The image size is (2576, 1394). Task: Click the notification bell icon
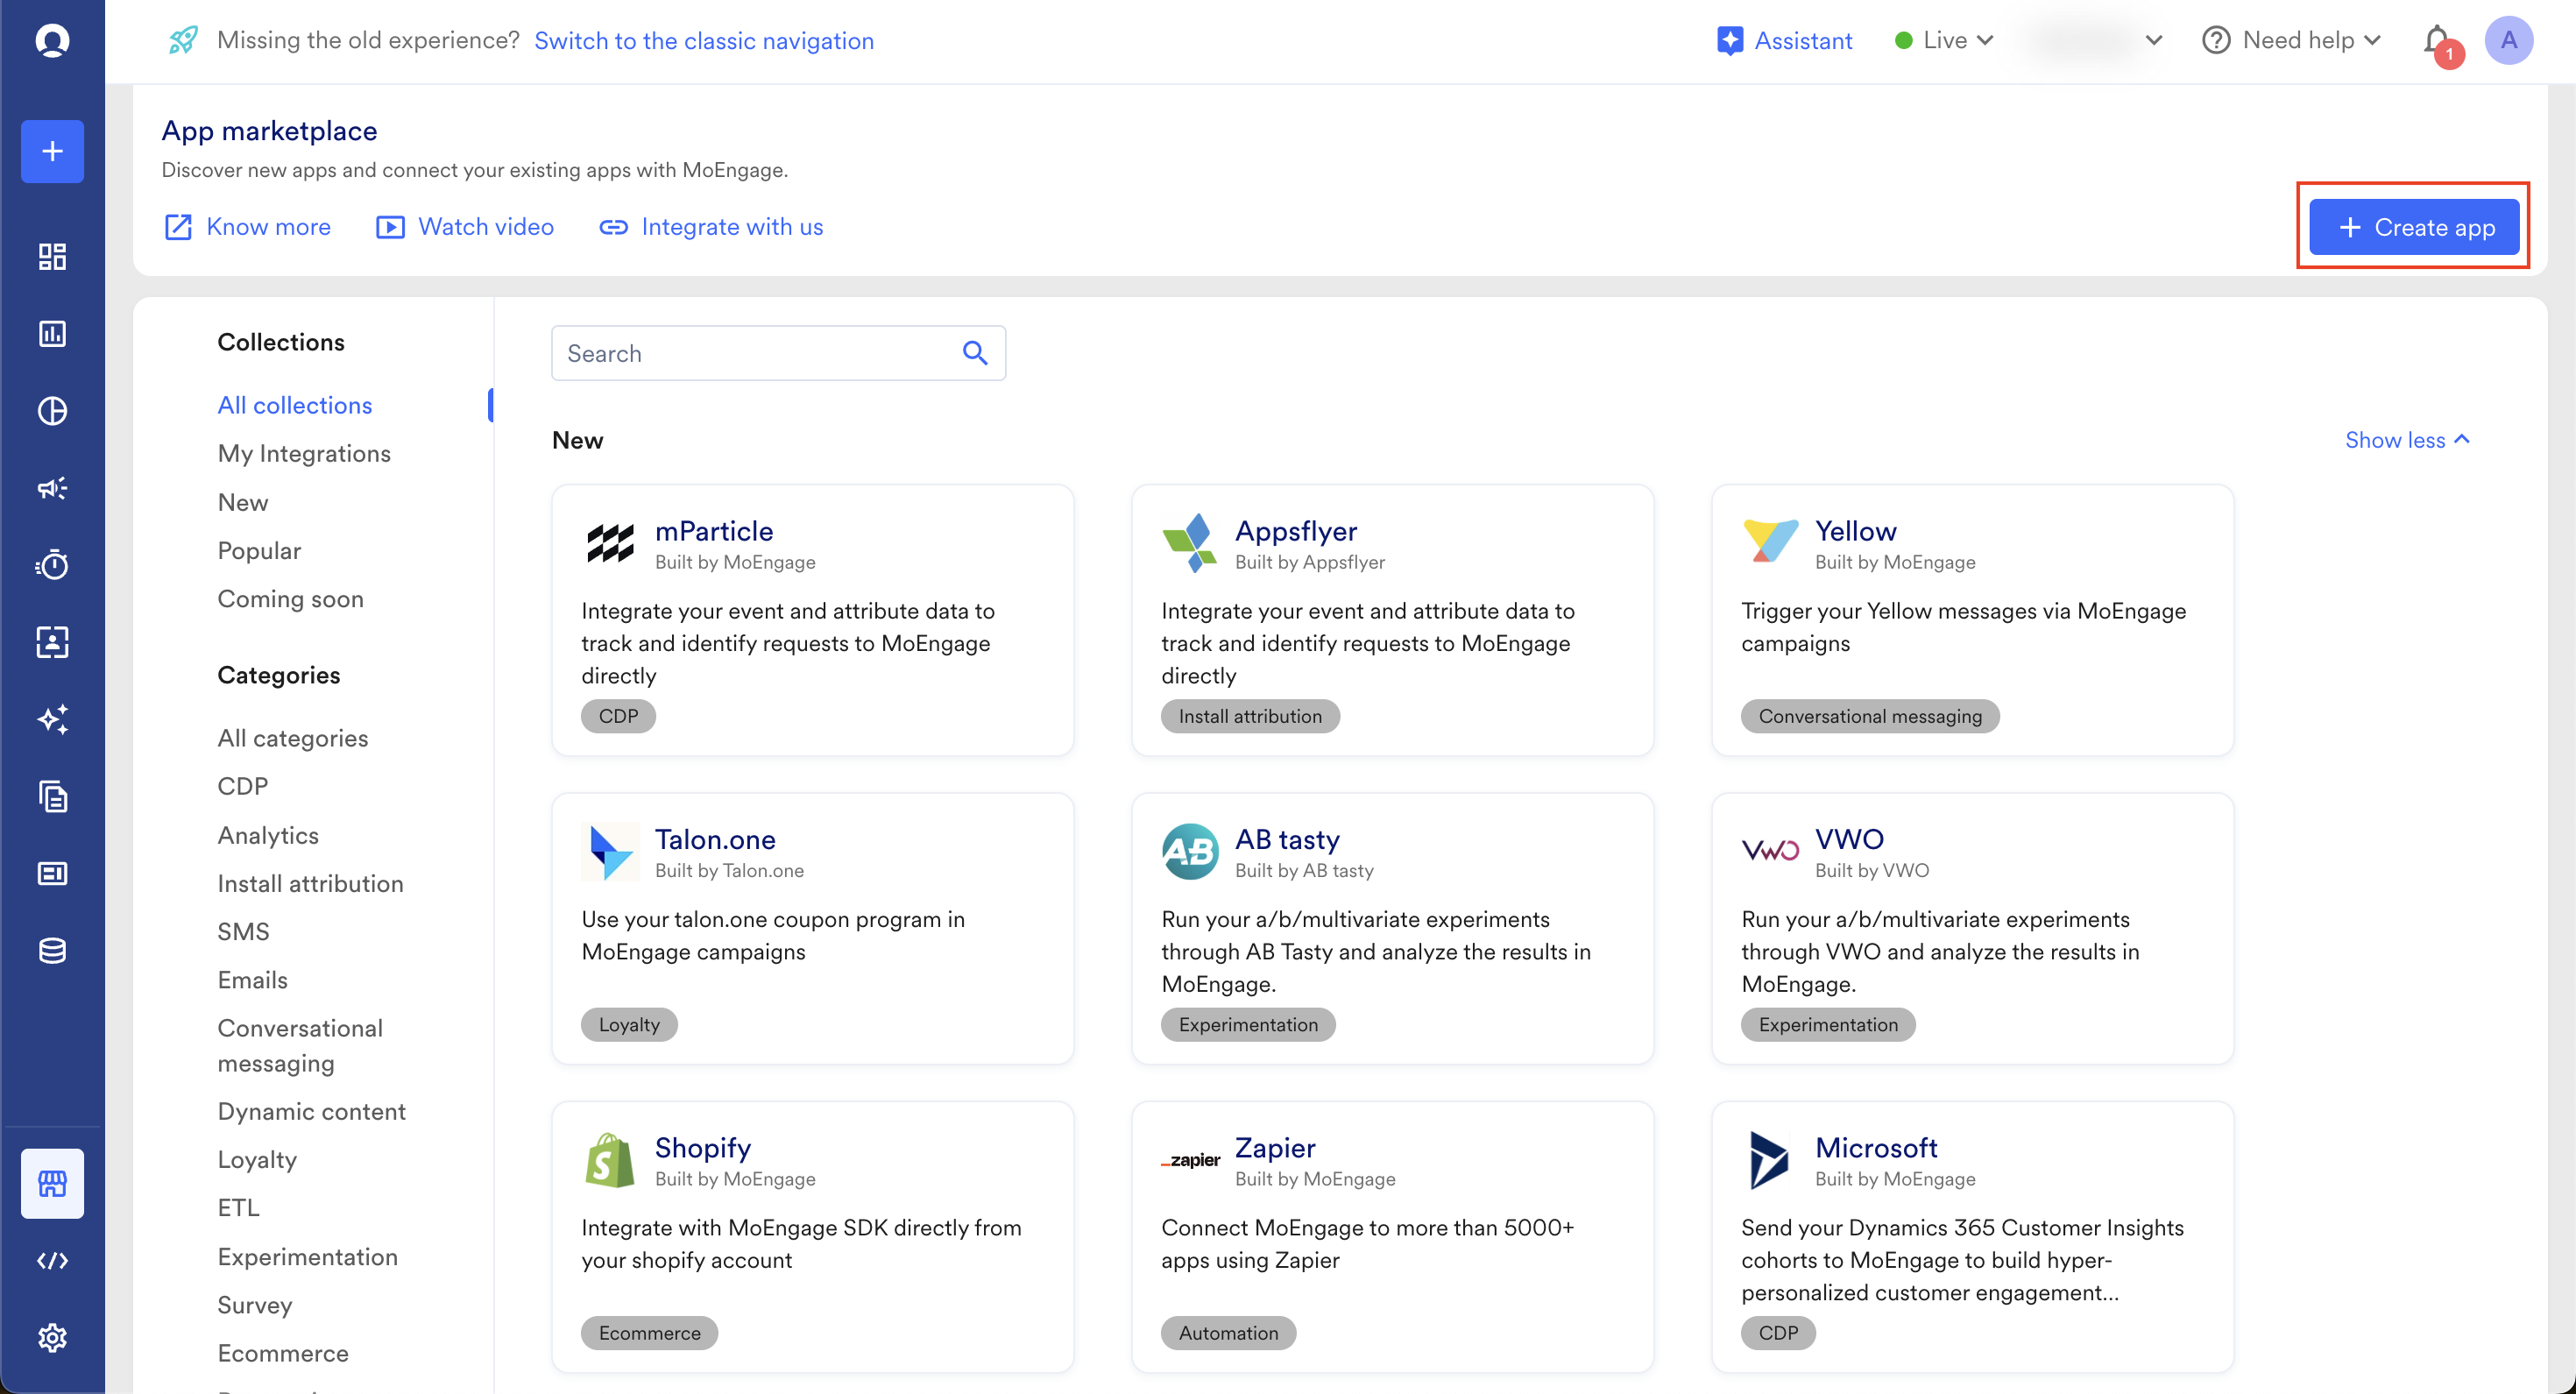click(2438, 42)
